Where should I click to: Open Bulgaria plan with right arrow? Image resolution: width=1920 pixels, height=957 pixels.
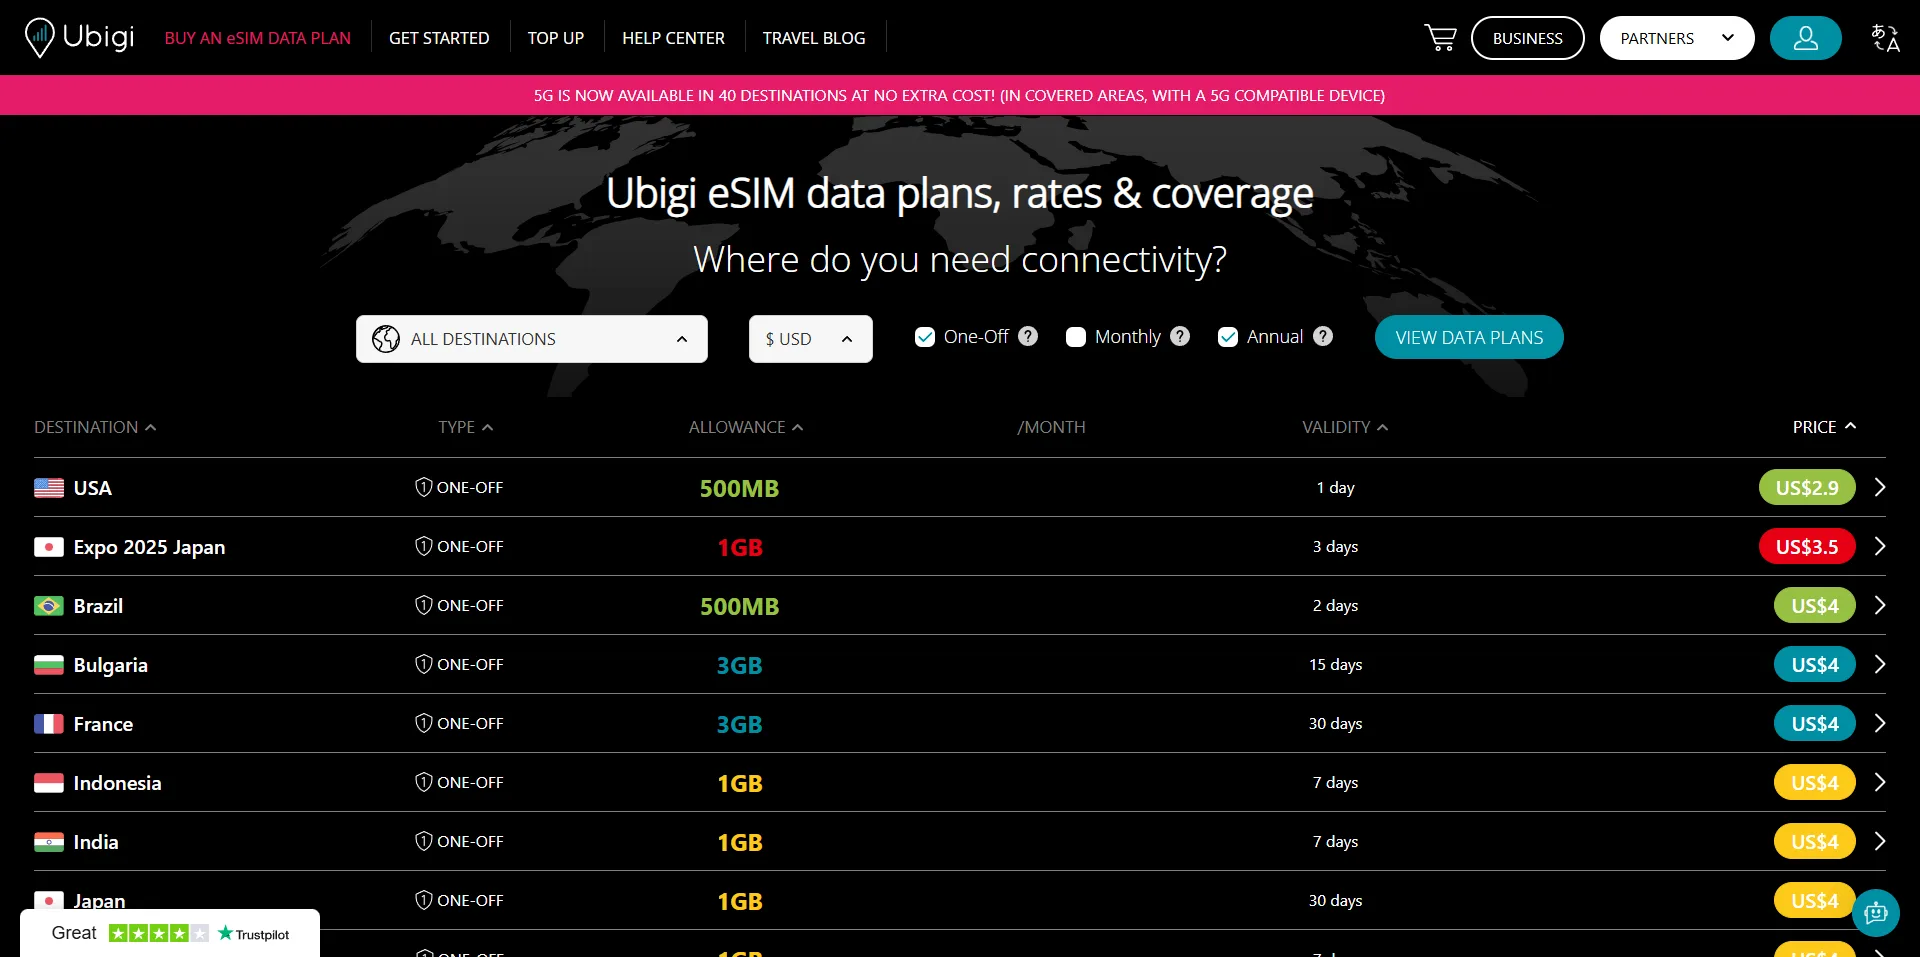[1880, 664]
